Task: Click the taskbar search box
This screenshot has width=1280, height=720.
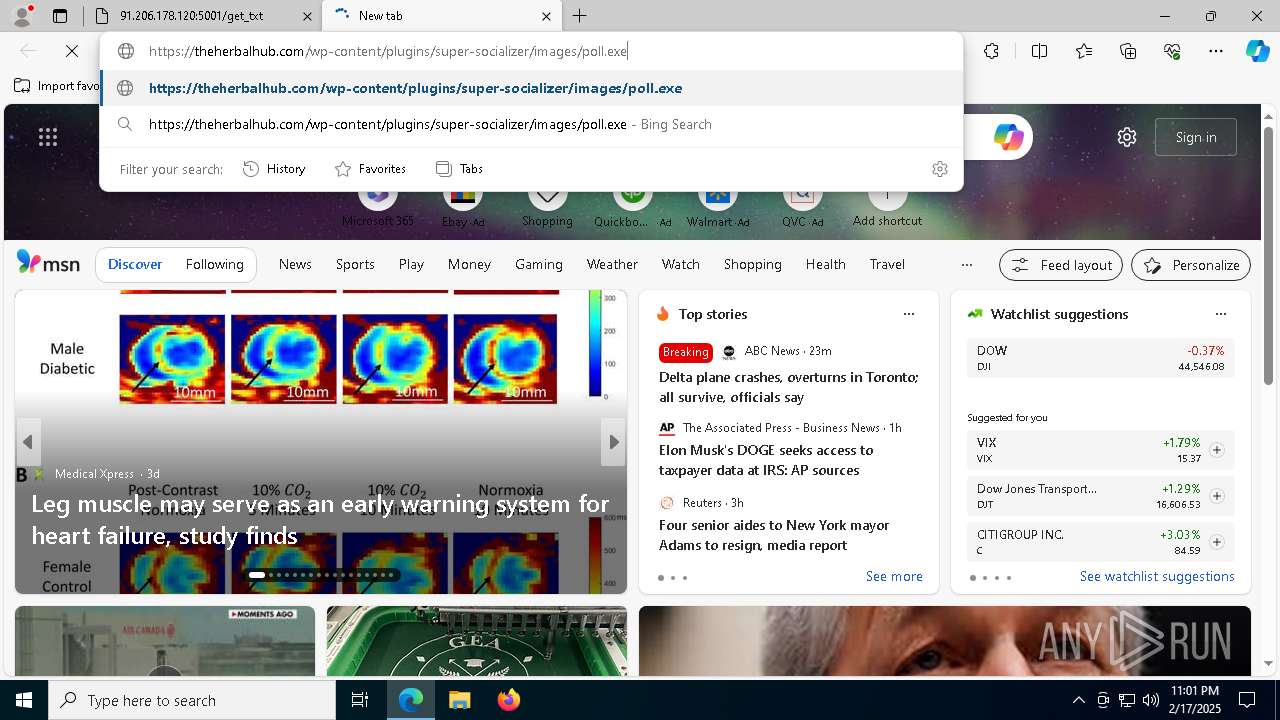Action: point(192,701)
